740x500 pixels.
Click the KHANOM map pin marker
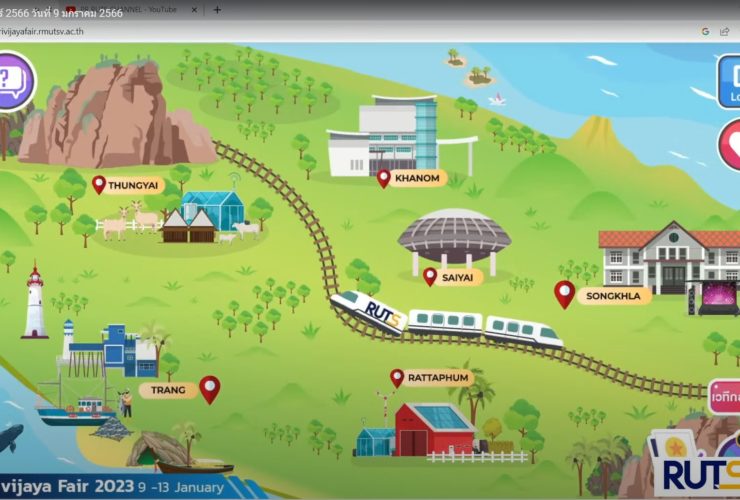(384, 178)
